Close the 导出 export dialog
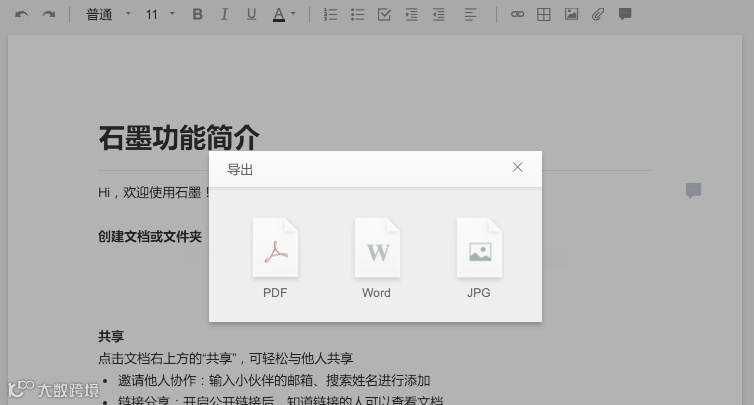The width and height of the screenshot is (754, 405). click(517, 167)
